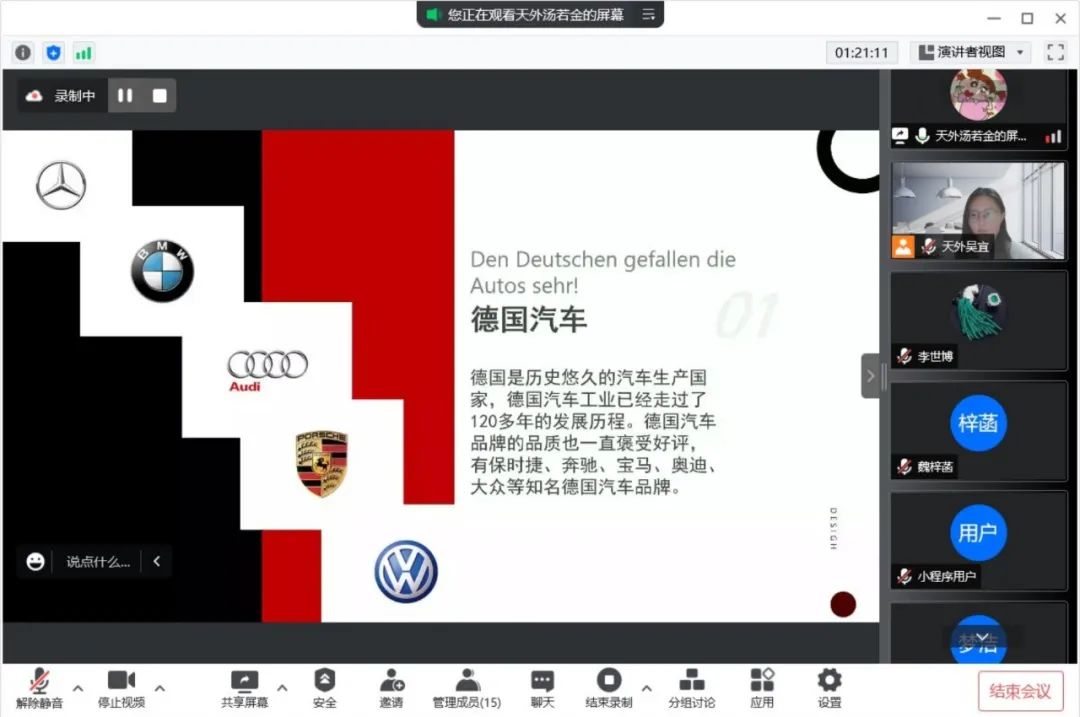Image resolution: width=1080 pixels, height=717 pixels.
Task: Click the muted mic icon on 魏梓菡
Action: click(x=905, y=466)
